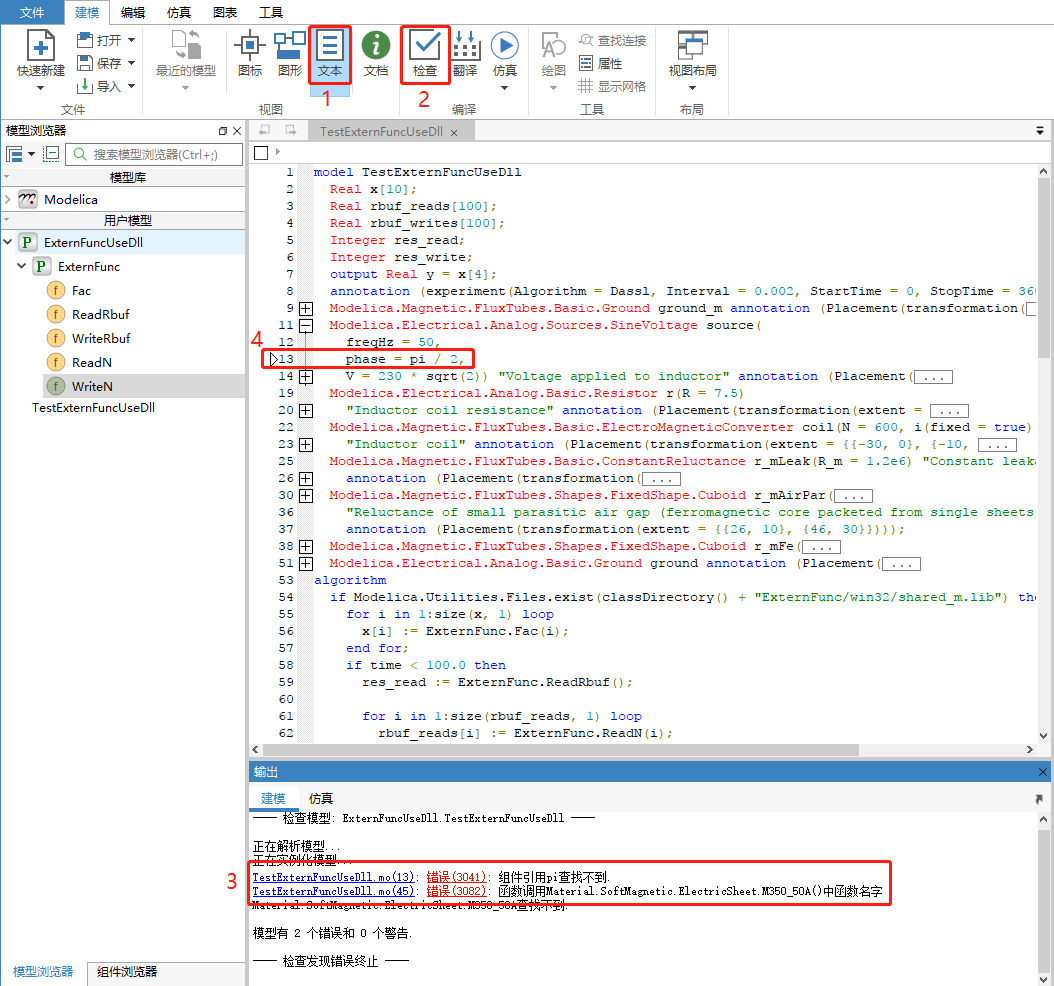
Task: Switch to 图标 icon view
Action: click(250, 54)
